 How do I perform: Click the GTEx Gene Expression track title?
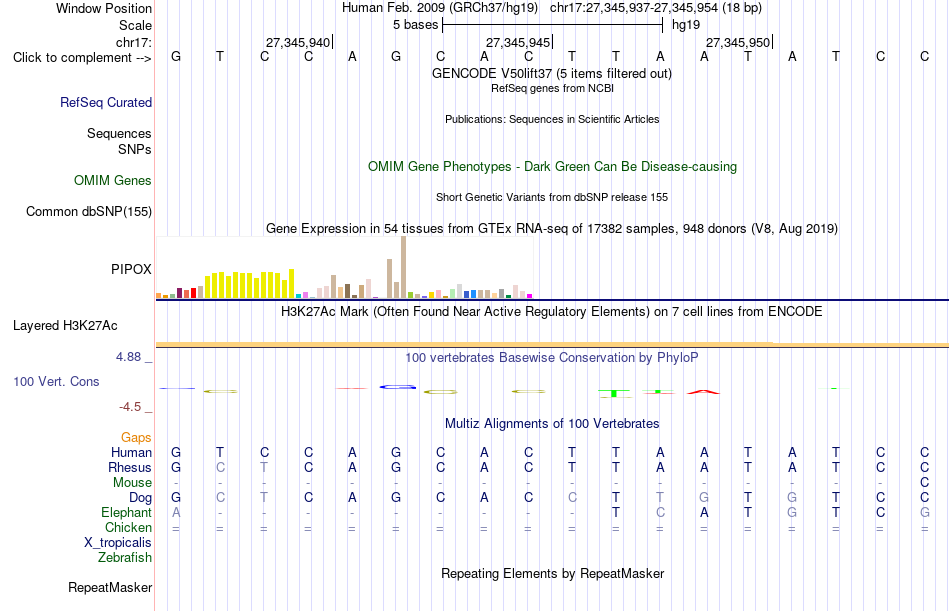point(552,229)
